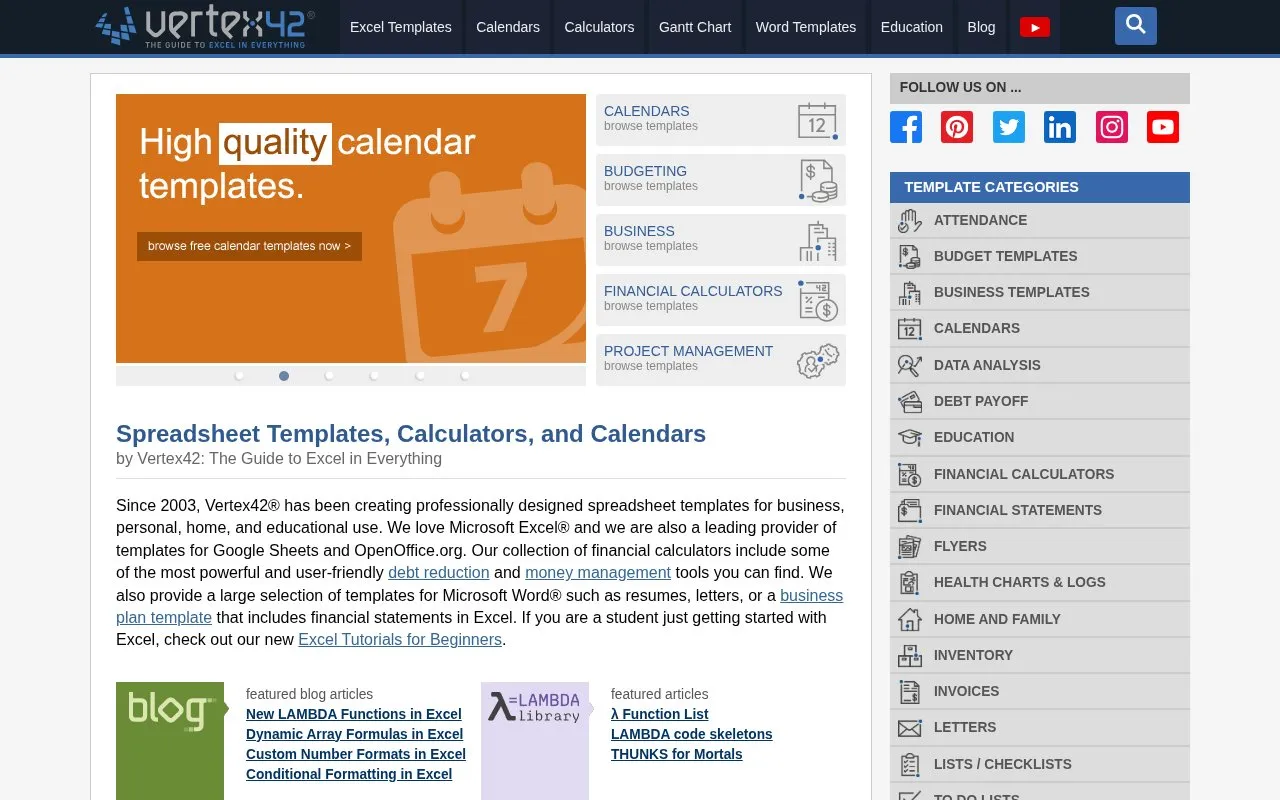Select the fourth slideshow dot
Viewport: 1280px width, 800px height.
pos(374,376)
